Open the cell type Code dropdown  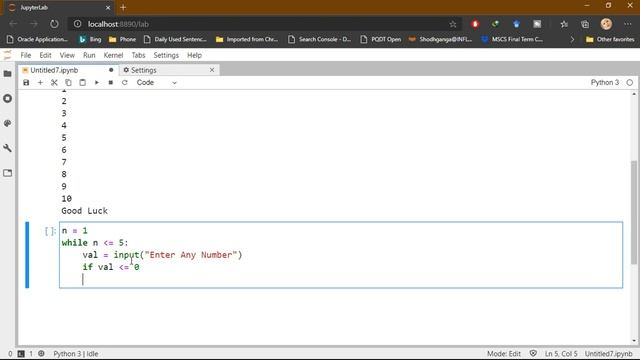click(156, 82)
